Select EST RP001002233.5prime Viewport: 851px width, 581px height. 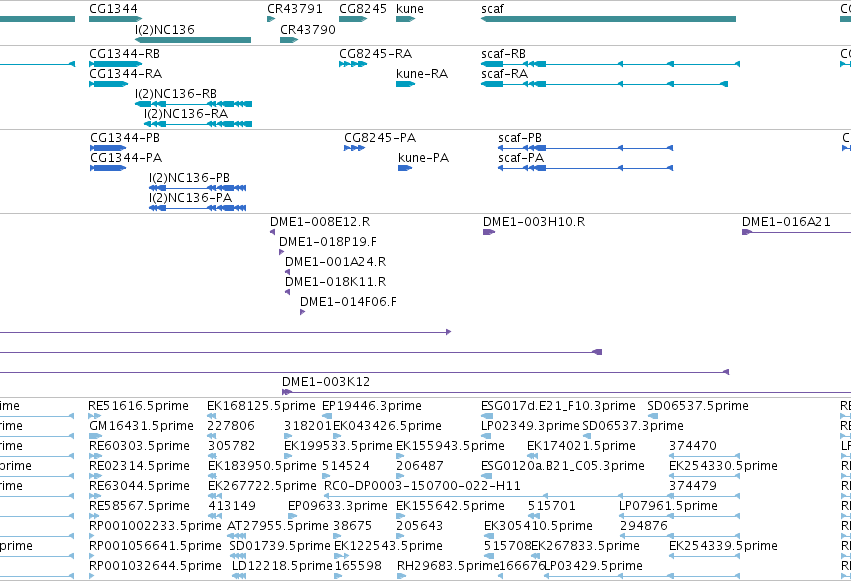[x=92, y=537]
